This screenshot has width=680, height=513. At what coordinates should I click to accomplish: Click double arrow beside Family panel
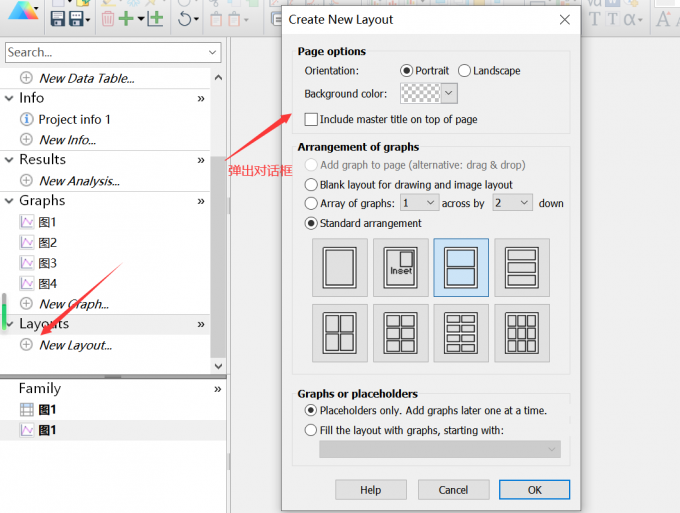[x=218, y=389]
